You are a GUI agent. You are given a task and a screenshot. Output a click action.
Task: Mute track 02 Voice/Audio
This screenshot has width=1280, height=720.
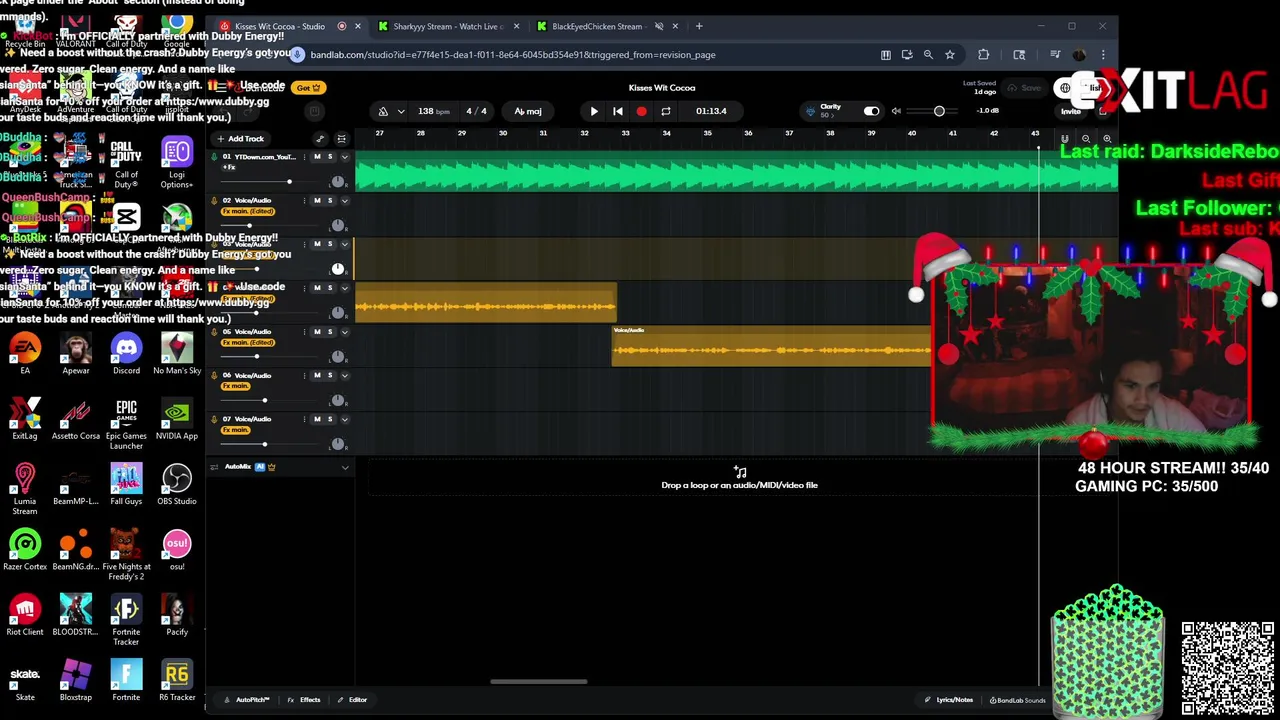[x=317, y=200]
